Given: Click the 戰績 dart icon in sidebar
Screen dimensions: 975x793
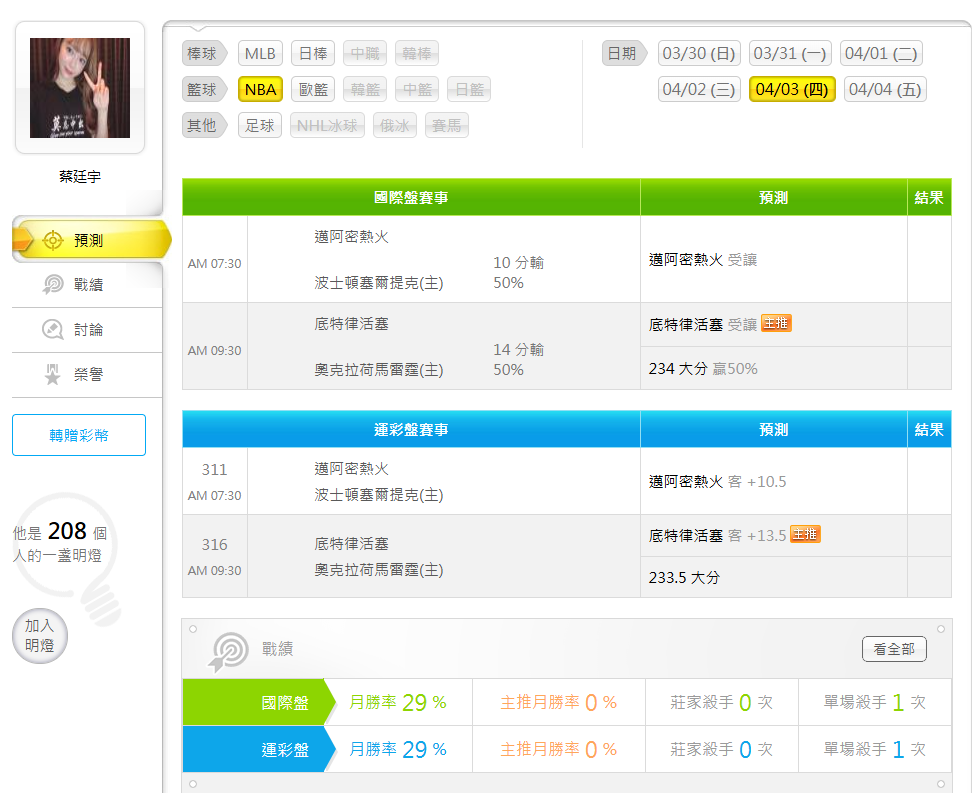Looking at the screenshot, I should (x=53, y=285).
